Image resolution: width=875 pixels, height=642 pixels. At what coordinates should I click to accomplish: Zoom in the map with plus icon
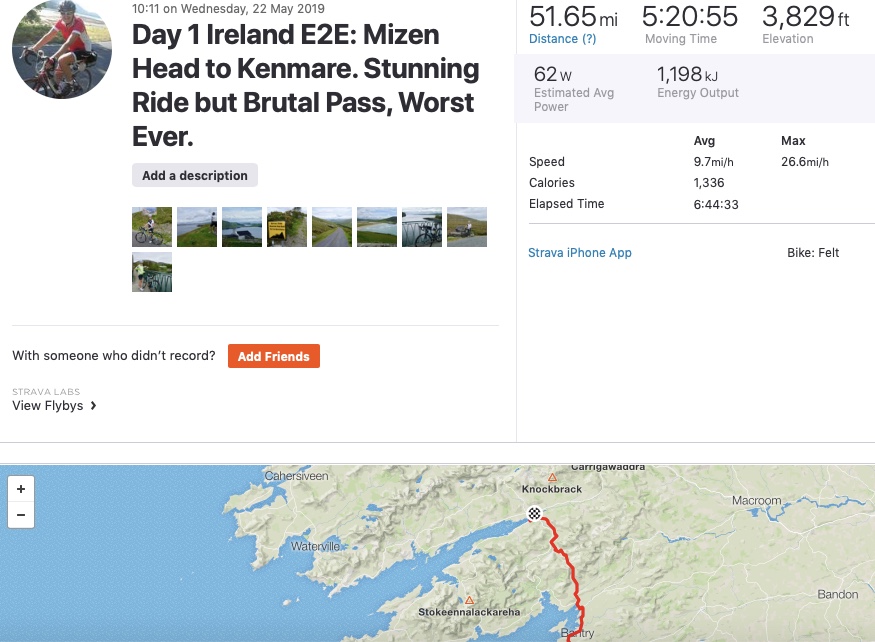(21, 489)
